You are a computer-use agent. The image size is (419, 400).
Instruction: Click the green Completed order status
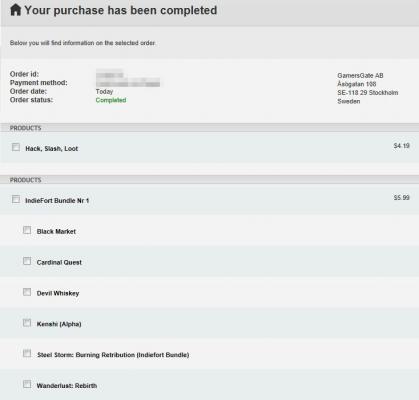pyautogui.click(x=111, y=100)
